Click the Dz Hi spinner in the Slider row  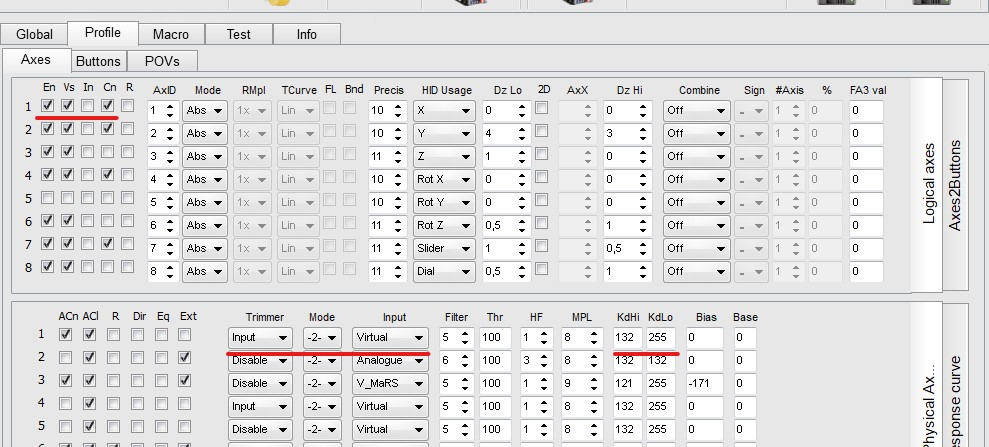(626, 248)
